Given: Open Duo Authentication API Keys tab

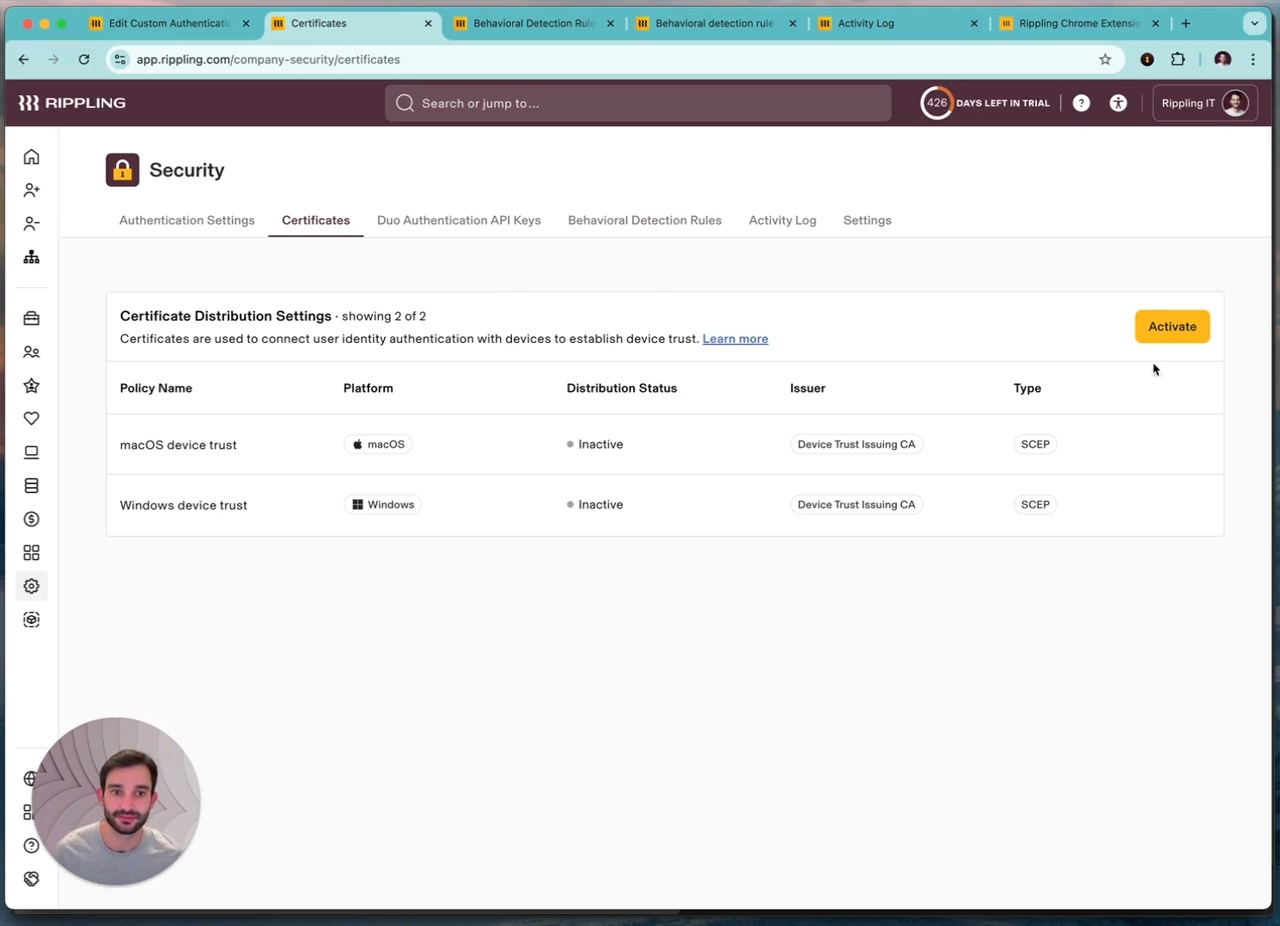Looking at the screenshot, I should point(459,220).
